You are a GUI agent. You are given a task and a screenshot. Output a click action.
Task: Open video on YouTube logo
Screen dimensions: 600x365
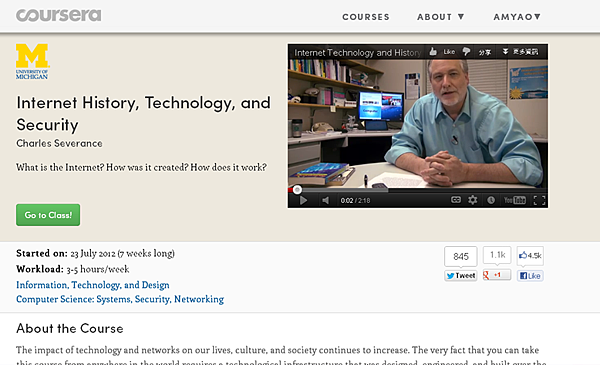[x=515, y=200]
